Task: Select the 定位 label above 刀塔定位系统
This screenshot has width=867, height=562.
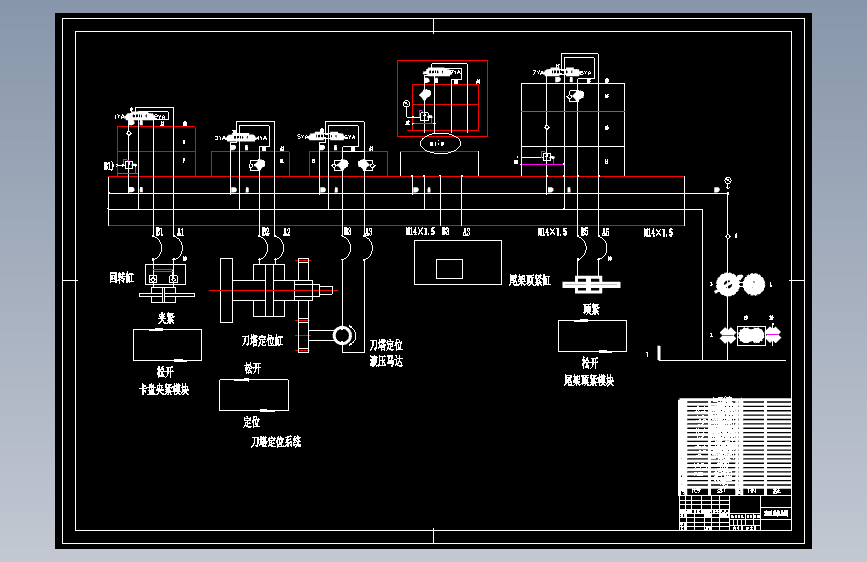Action: click(x=251, y=422)
